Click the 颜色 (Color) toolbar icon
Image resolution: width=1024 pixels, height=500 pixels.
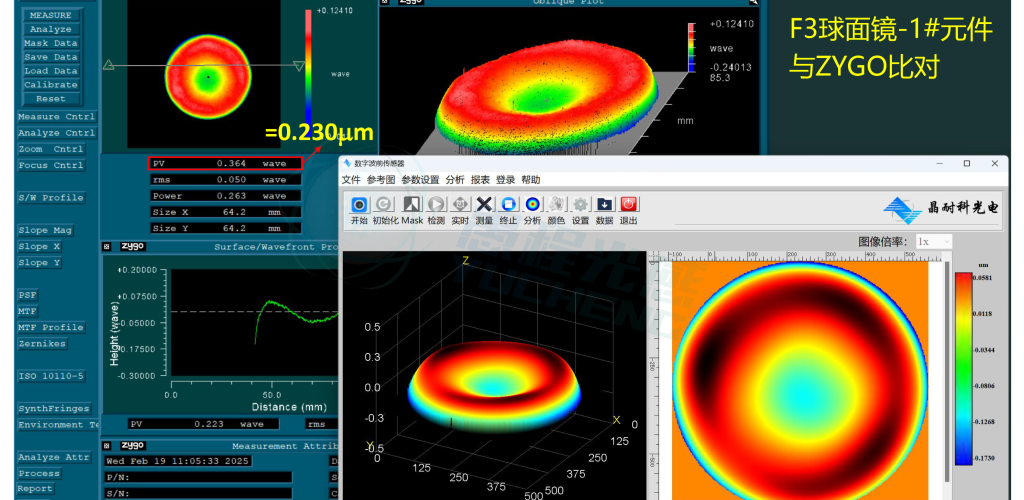point(556,204)
